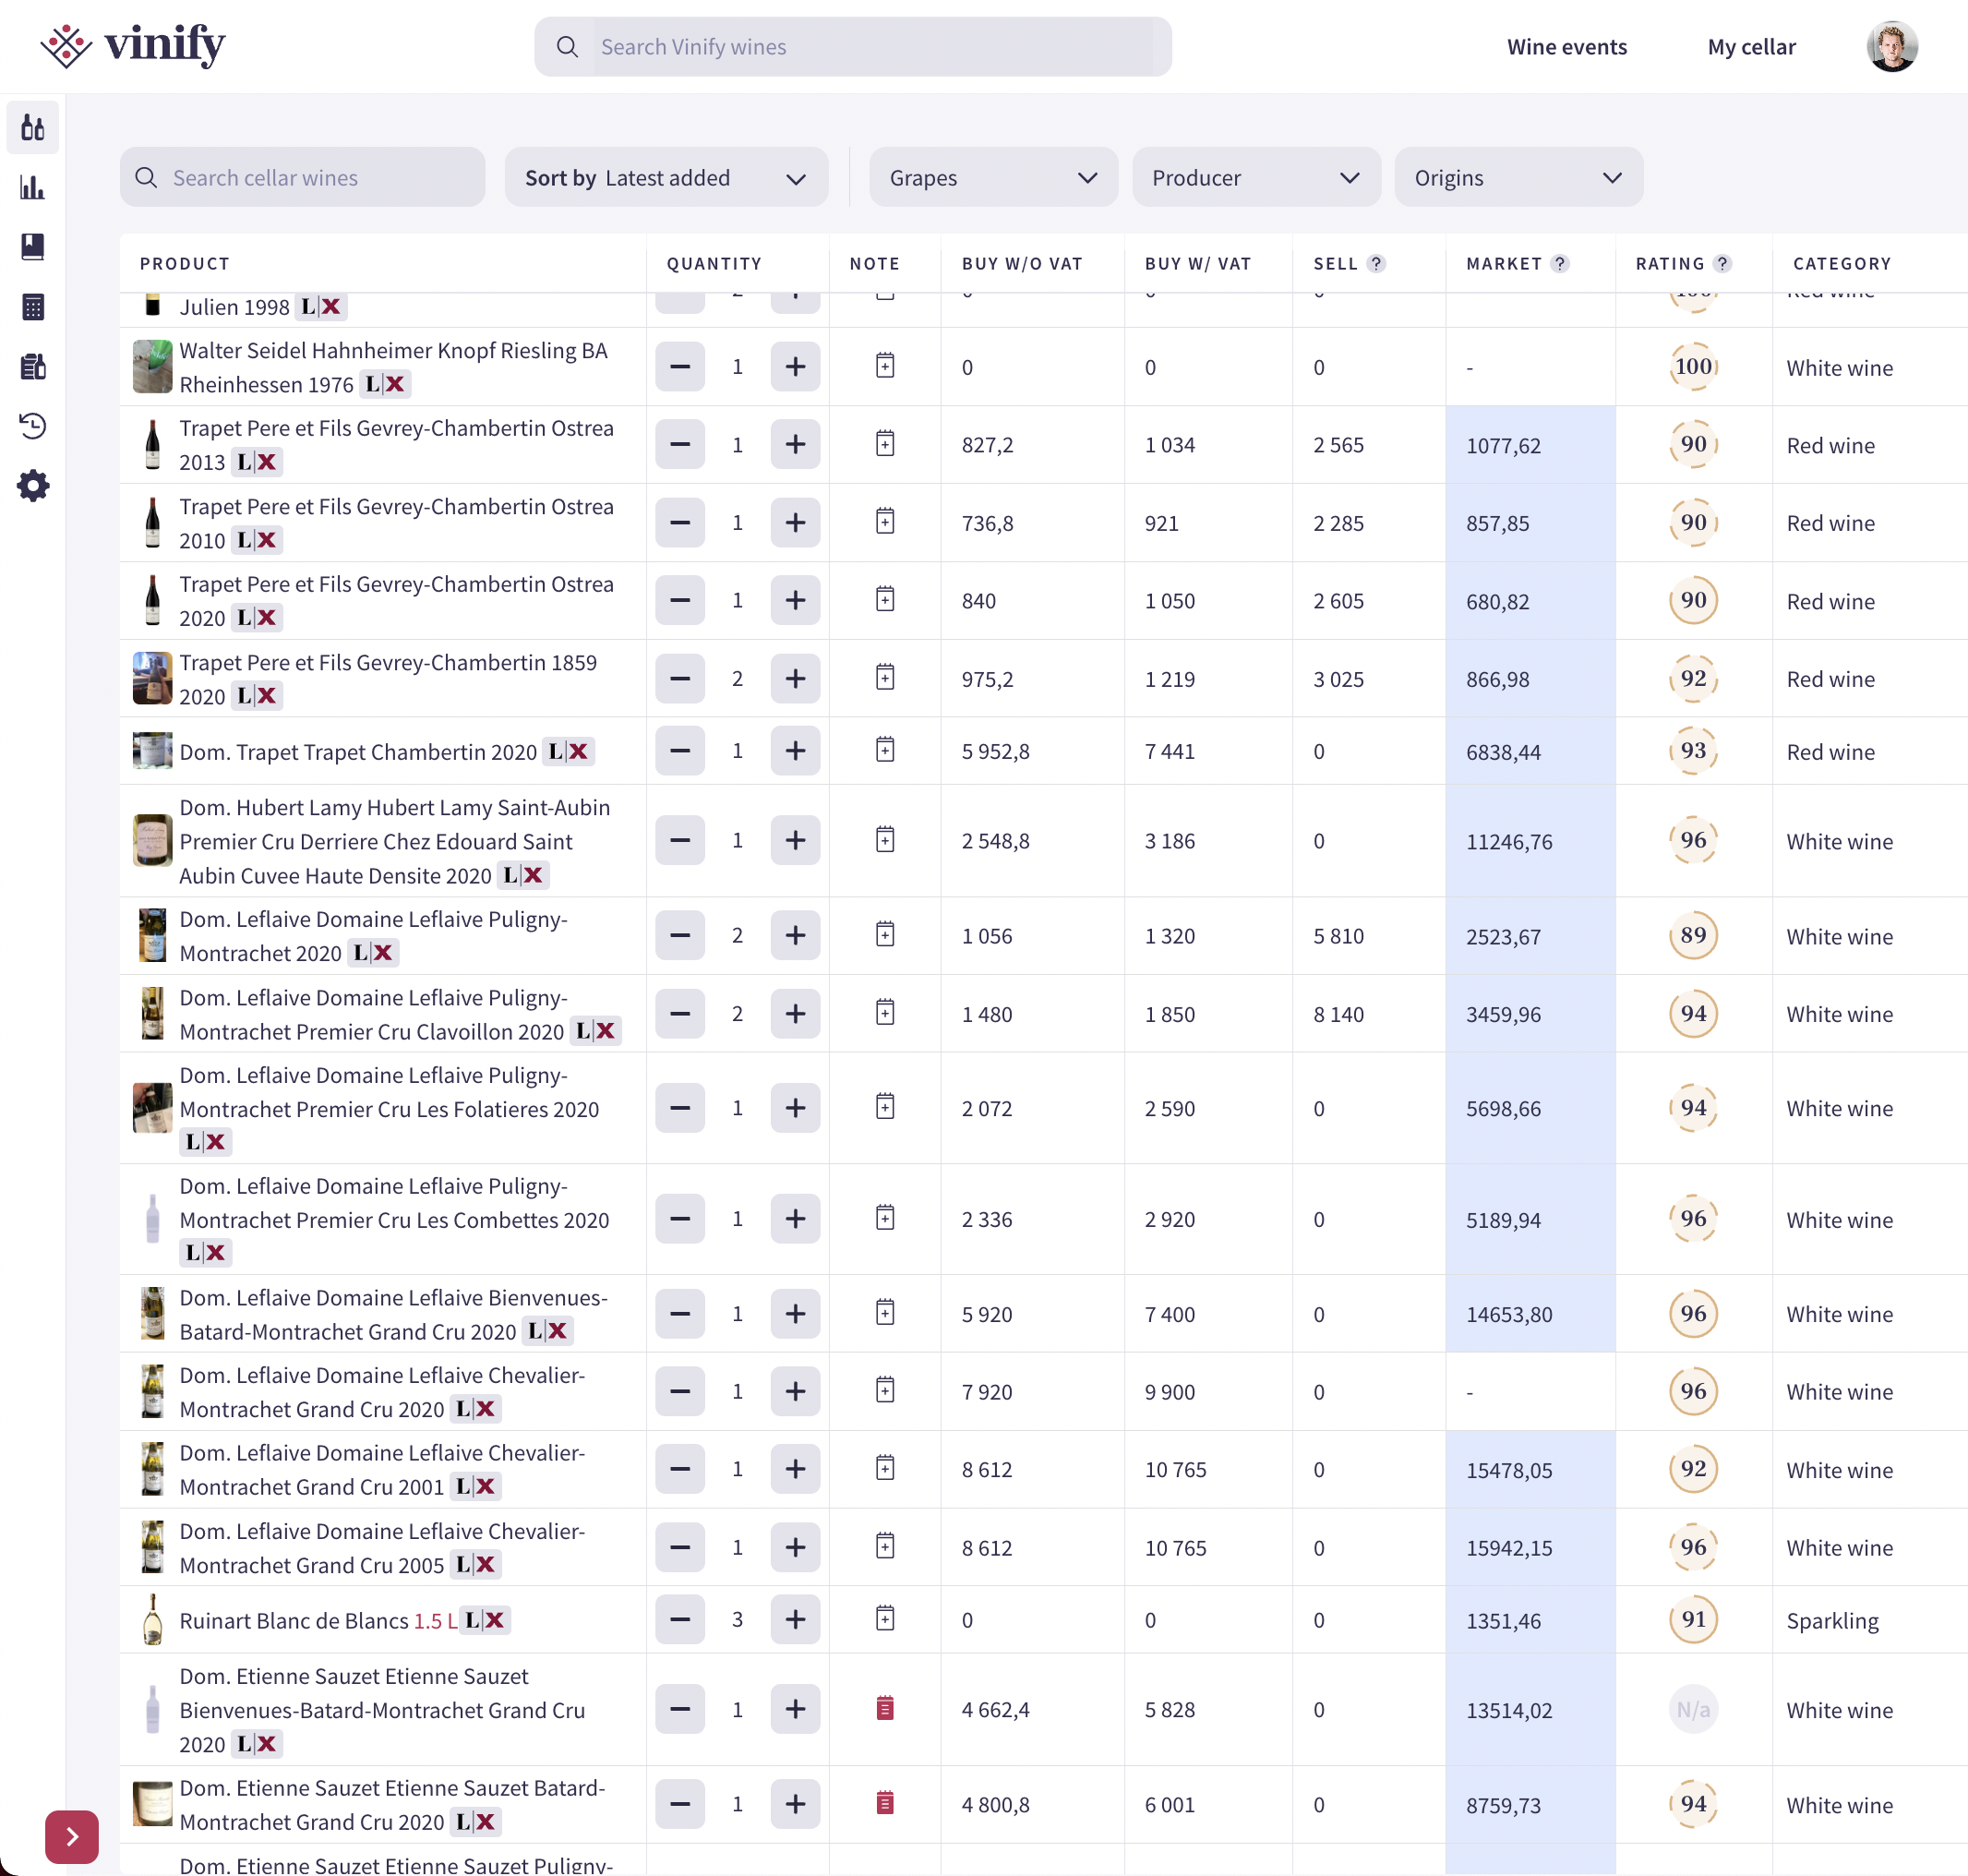Viewport: 1968px width, 1876px height.
Task: Open the bar chart statistics sidebar icon
Action: coord(33,187)
